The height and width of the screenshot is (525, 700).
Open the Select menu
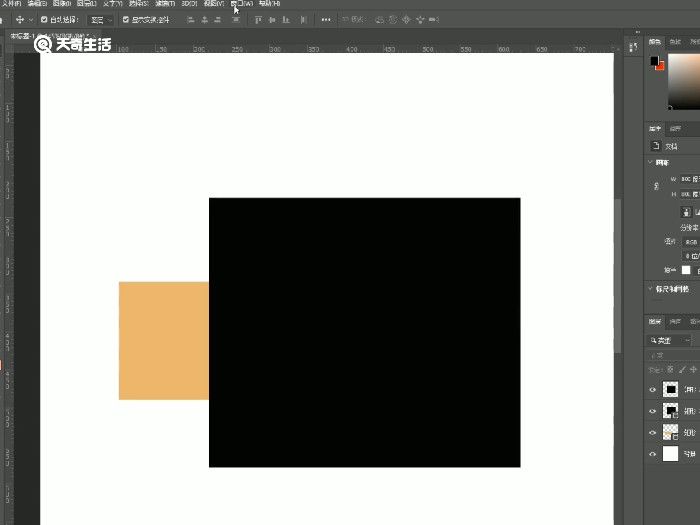coord(138,4)
